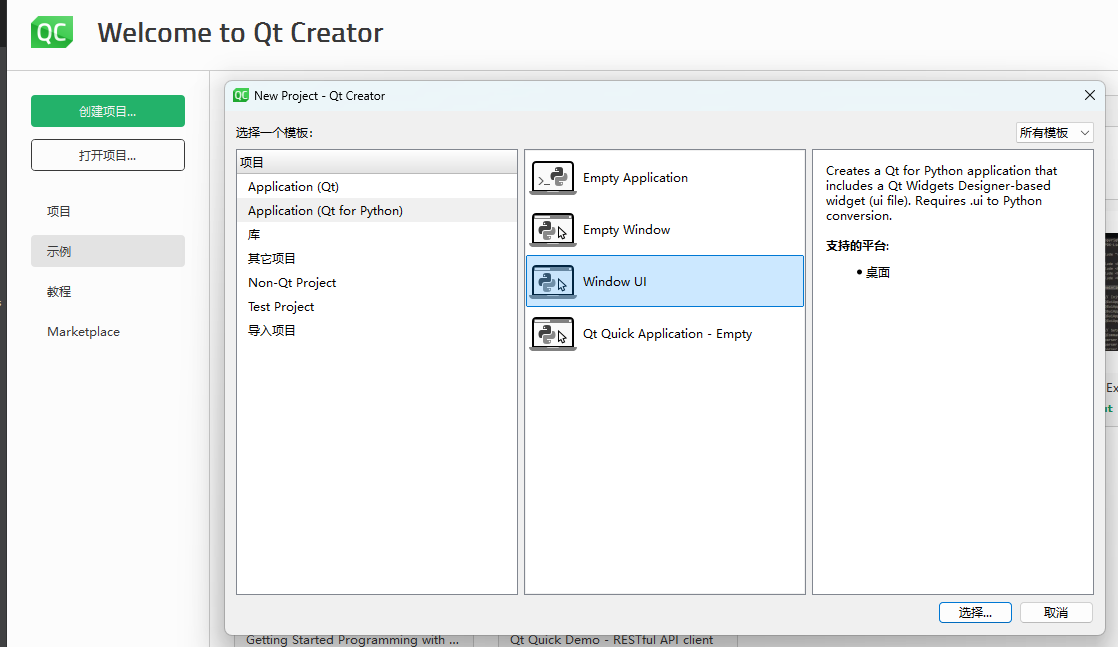The image size is (1118, 647).
Task: Choose the Window UI label
Action: (x=615, y=282)
